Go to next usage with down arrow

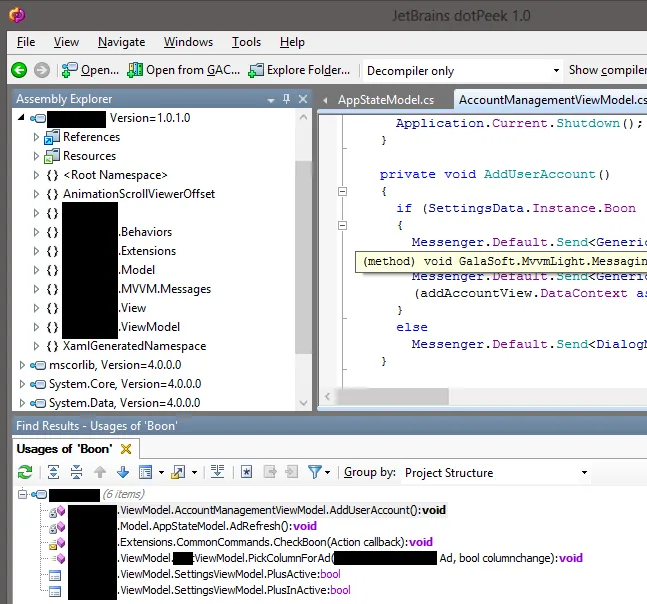(123, 472)
